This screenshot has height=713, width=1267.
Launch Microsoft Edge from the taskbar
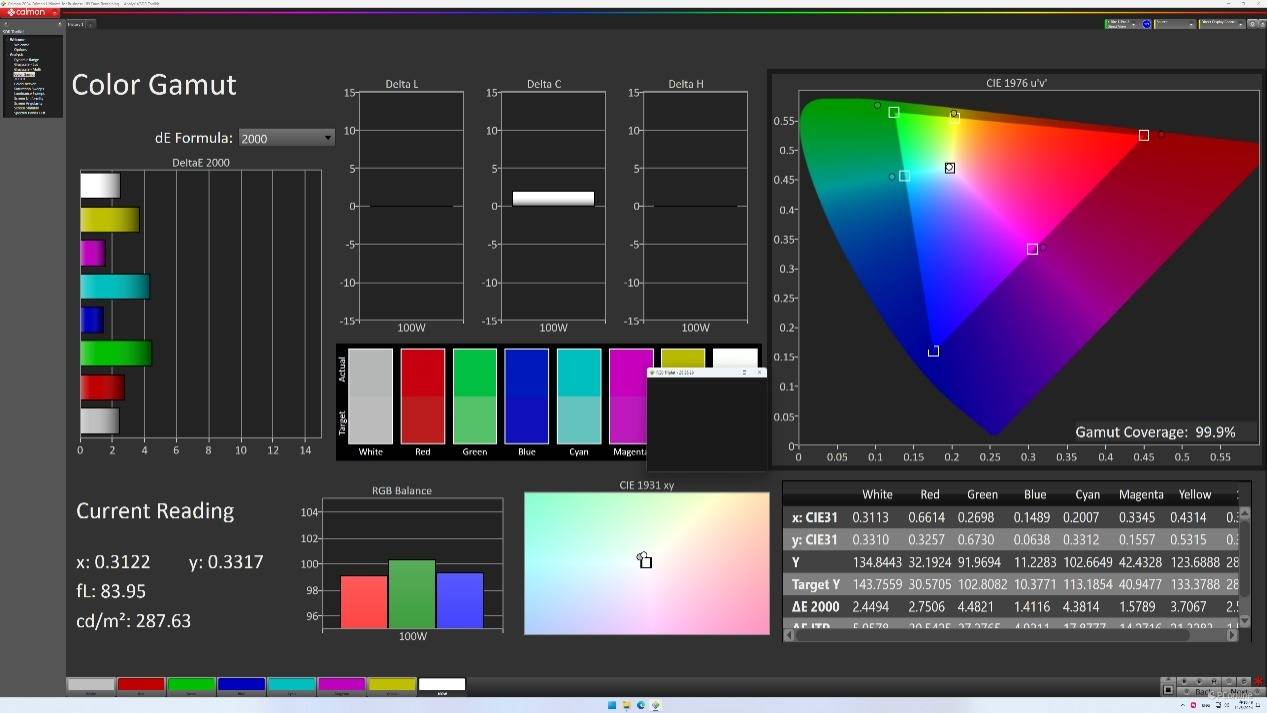[641, 705]
